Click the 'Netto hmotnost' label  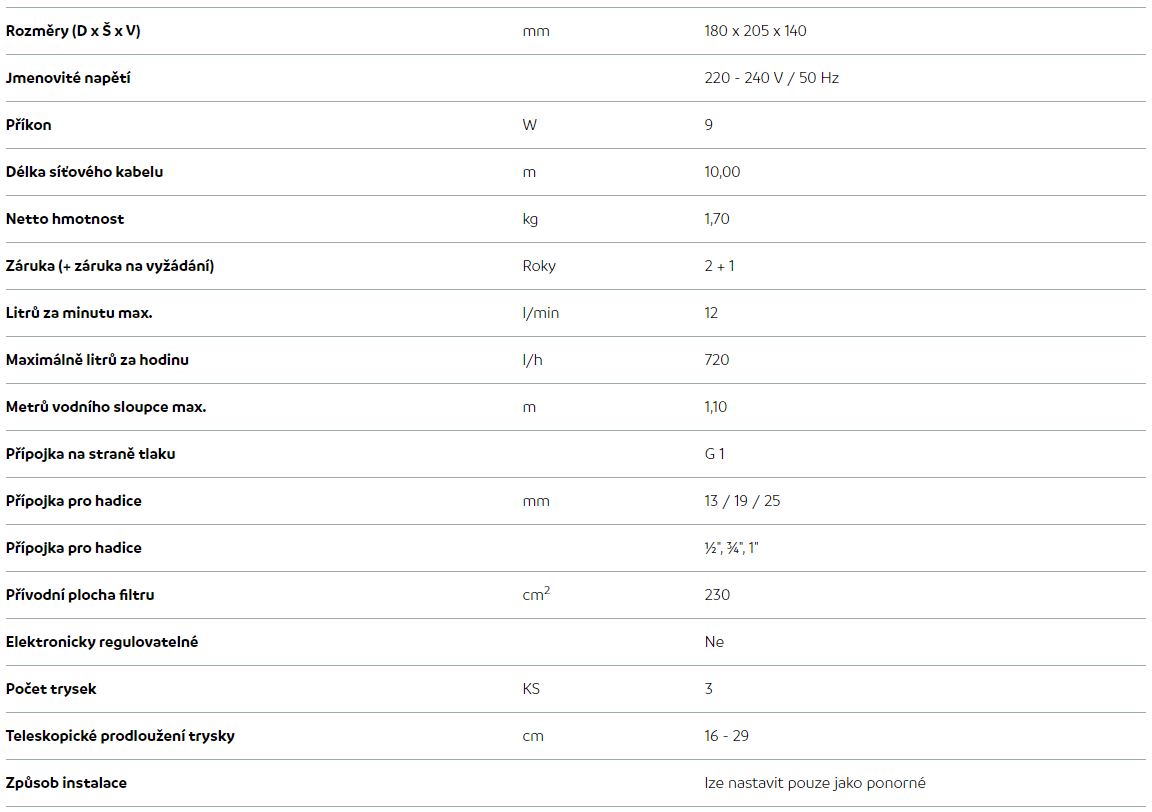coord(65,219)
